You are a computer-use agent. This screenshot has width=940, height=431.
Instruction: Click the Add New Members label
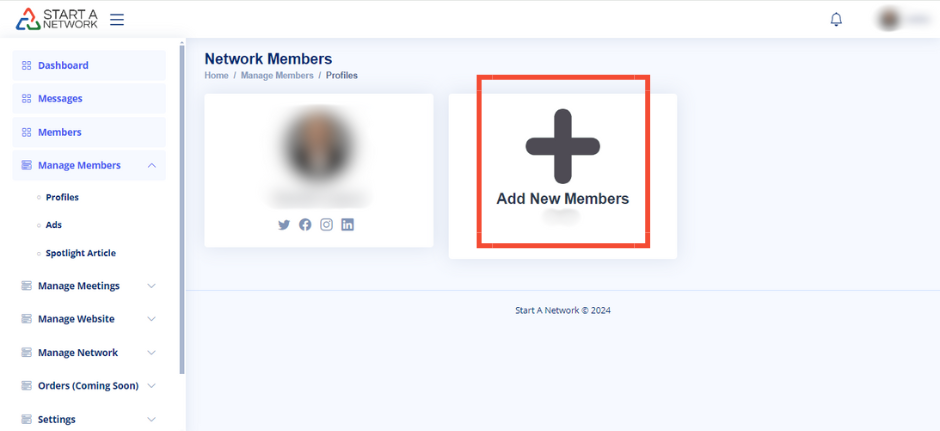(562, 199)
